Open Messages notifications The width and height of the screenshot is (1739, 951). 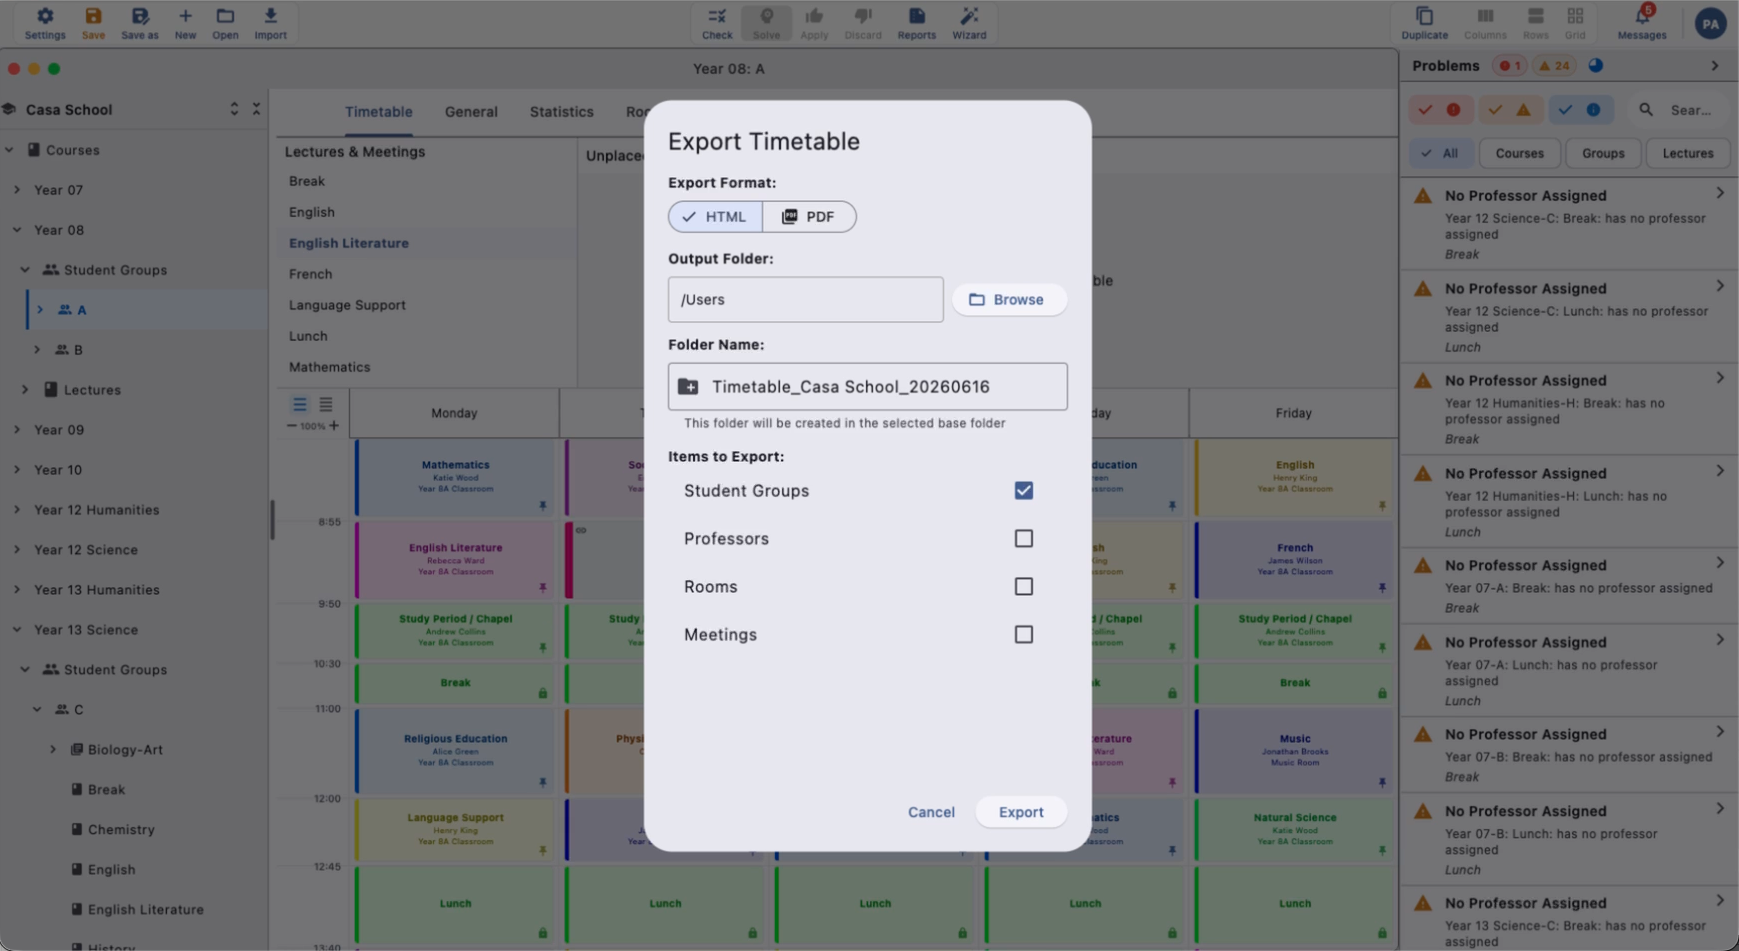pyautogui.click(x=1642, y=23)
